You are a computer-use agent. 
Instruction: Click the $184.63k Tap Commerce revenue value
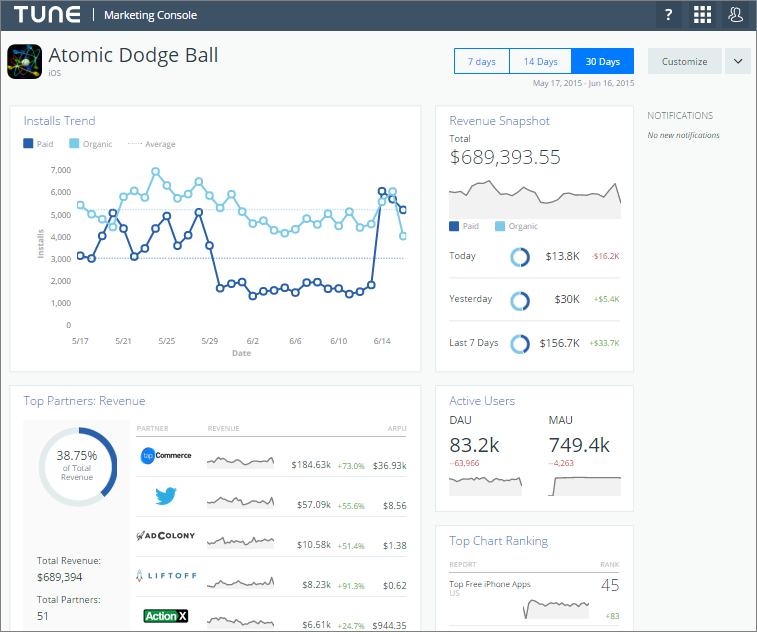click(x=311, y=465)
